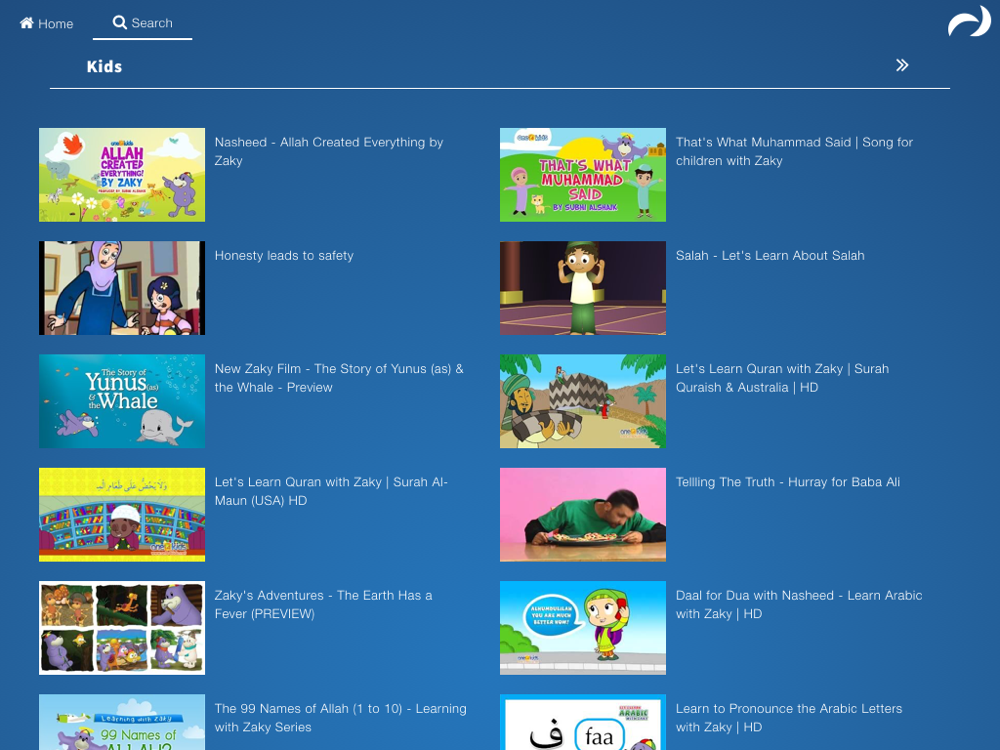Screen dimensions: 1000x750
Task: Click the Search magnifier icon
Action: pos(119,22)
